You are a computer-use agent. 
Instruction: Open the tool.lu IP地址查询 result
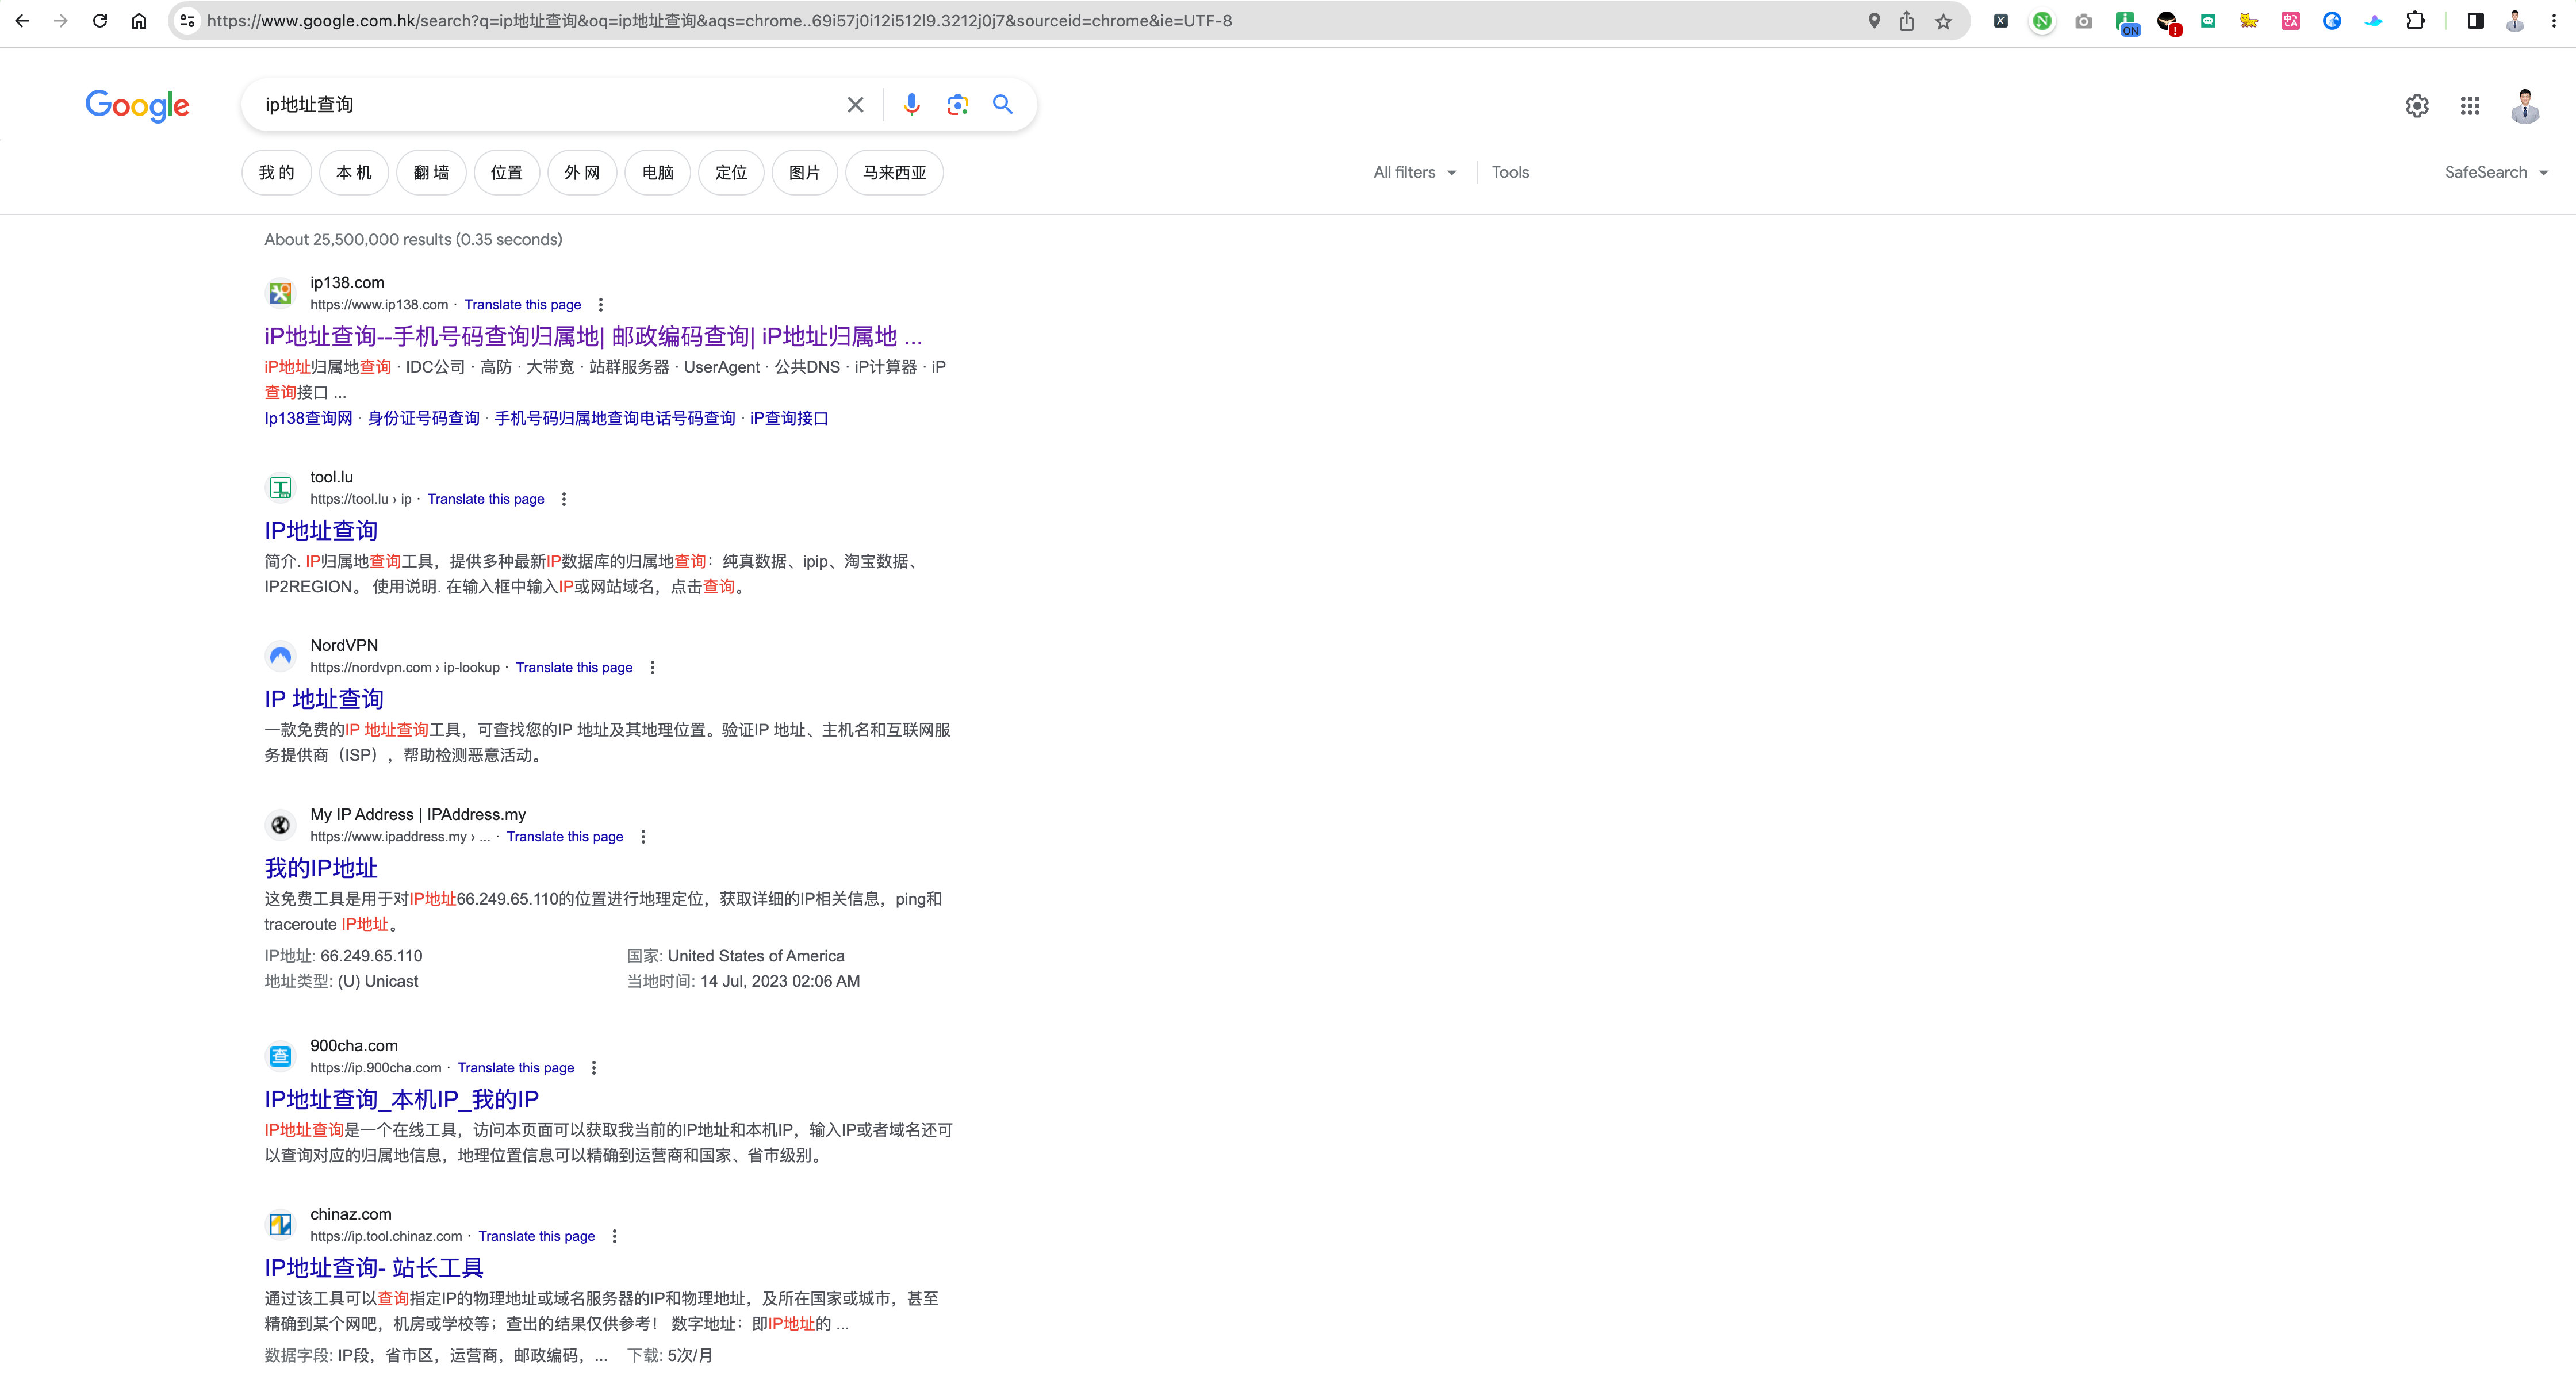[321, 531]
